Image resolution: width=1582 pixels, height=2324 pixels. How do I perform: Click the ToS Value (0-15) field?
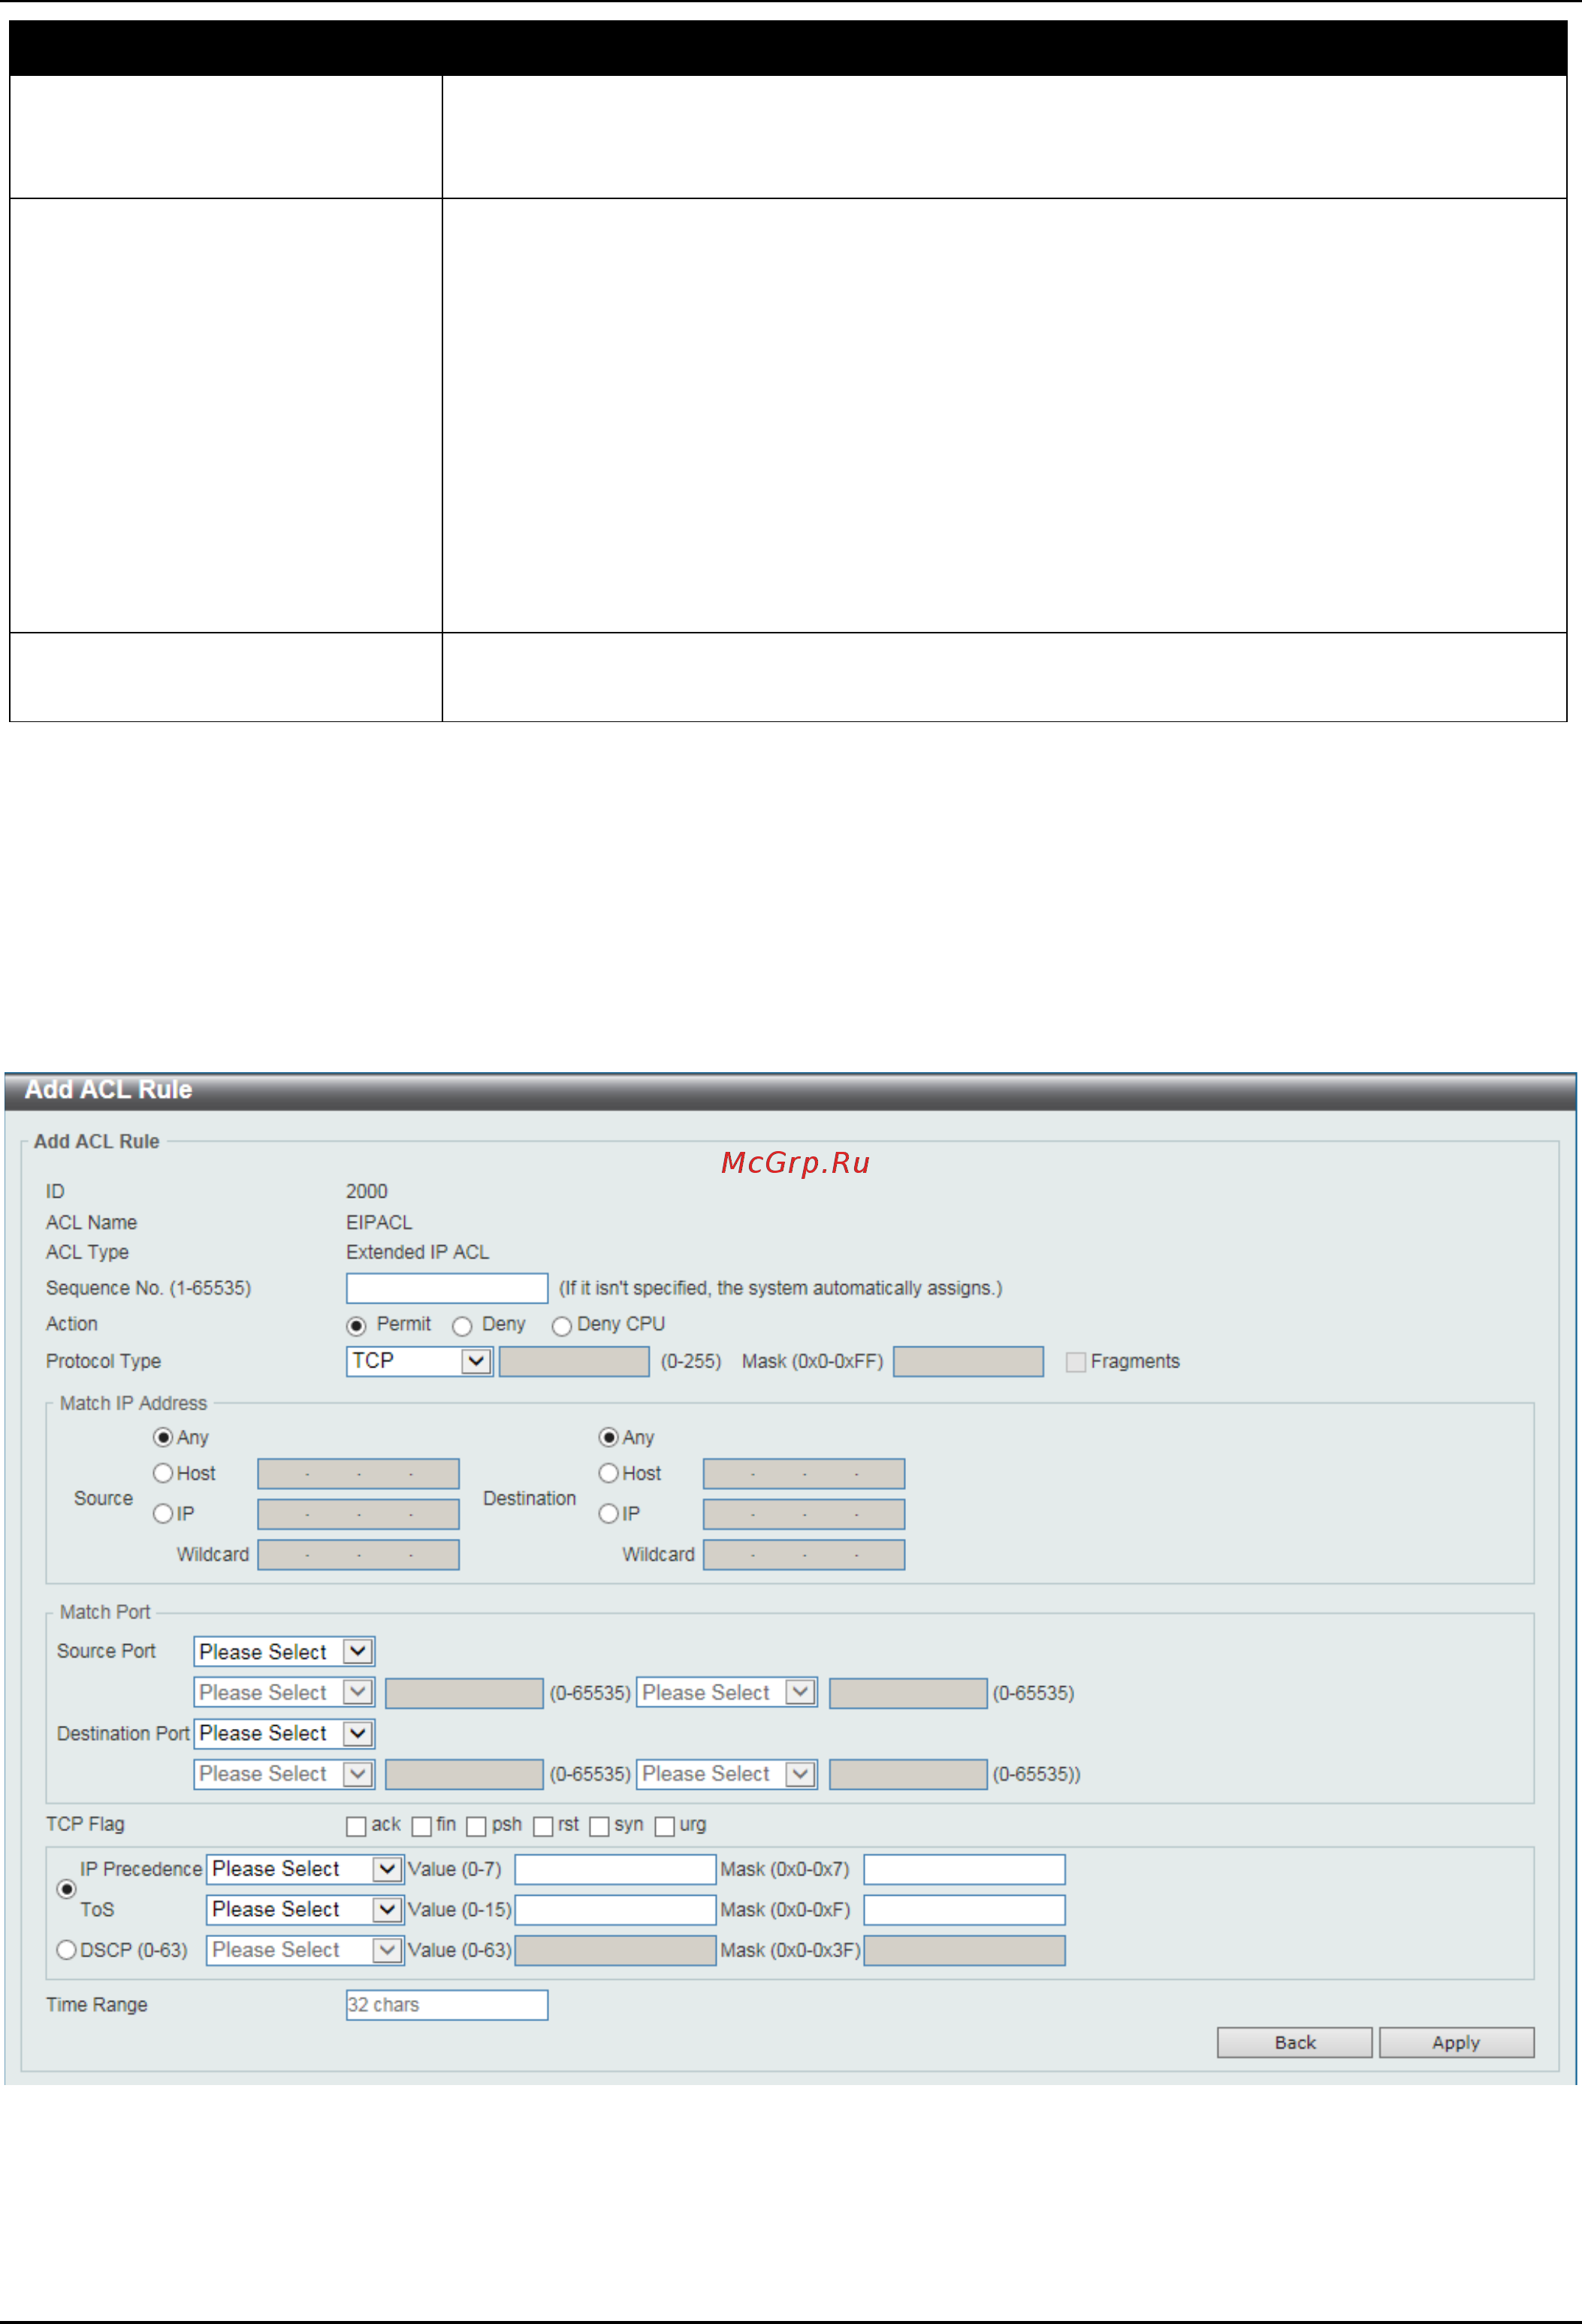pyautogui.click(x=615, y=1909)
